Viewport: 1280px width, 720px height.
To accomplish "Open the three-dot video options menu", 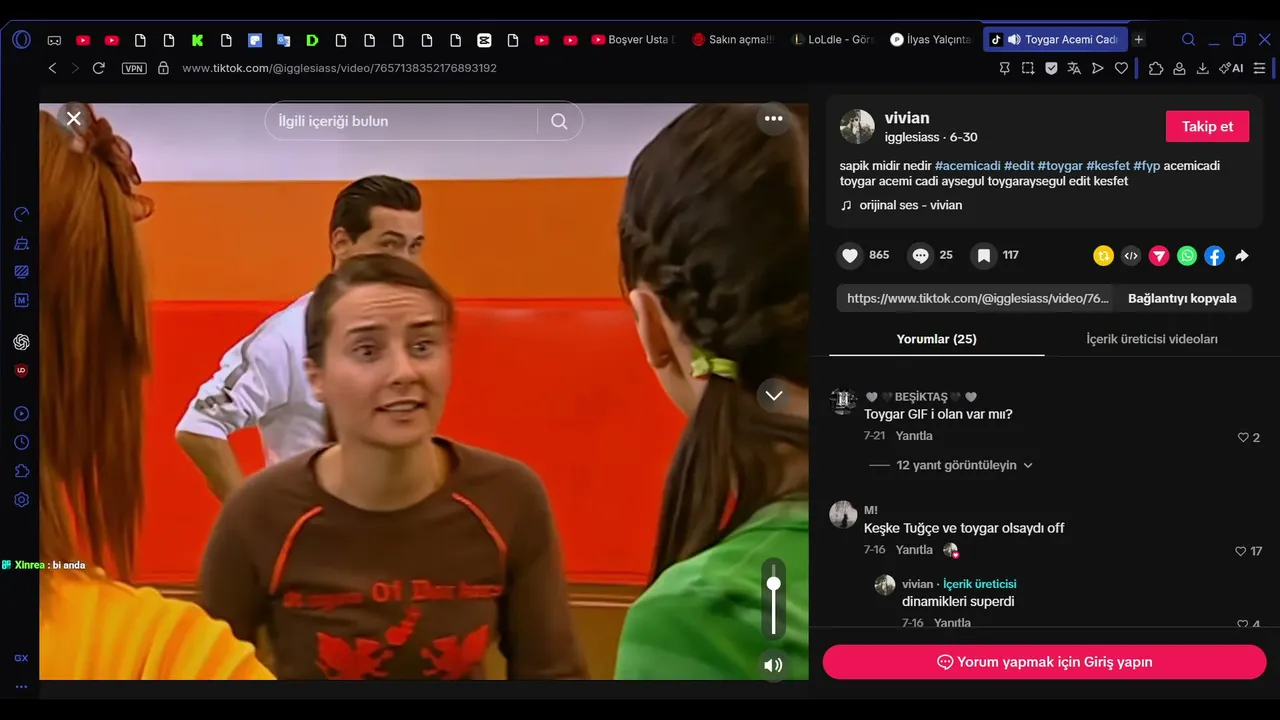I will tap(773, 118).
